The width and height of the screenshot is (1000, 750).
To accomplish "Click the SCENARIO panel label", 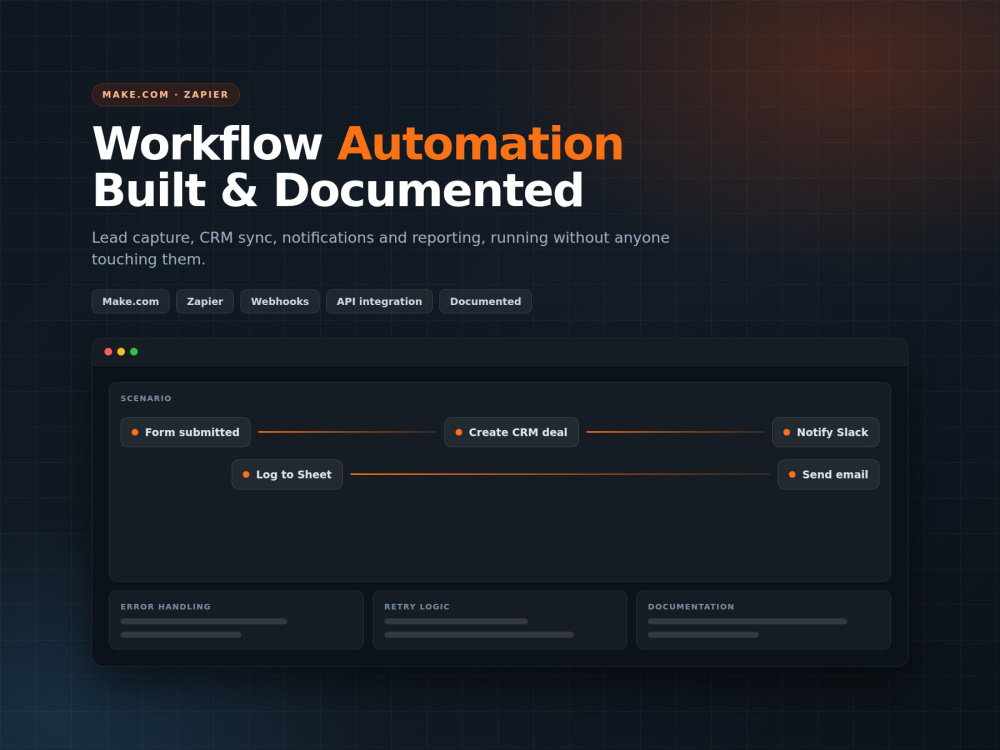I will coord(146,398).
